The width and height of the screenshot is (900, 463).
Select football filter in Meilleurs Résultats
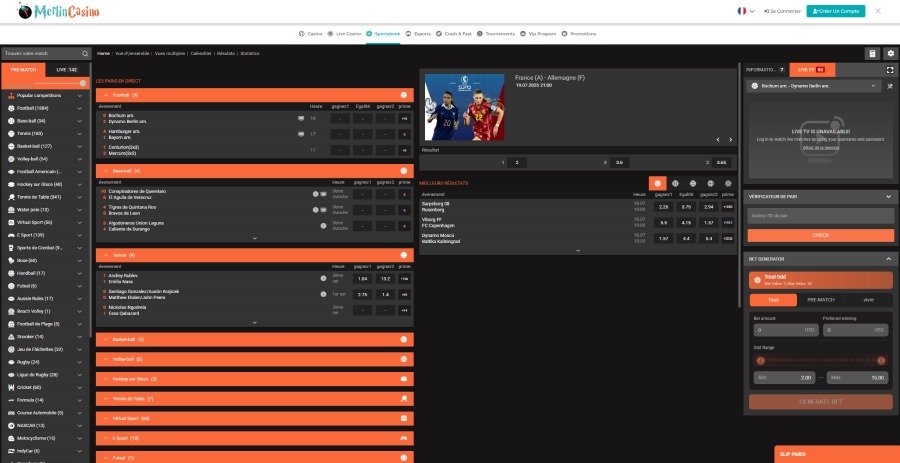point(657,184)
